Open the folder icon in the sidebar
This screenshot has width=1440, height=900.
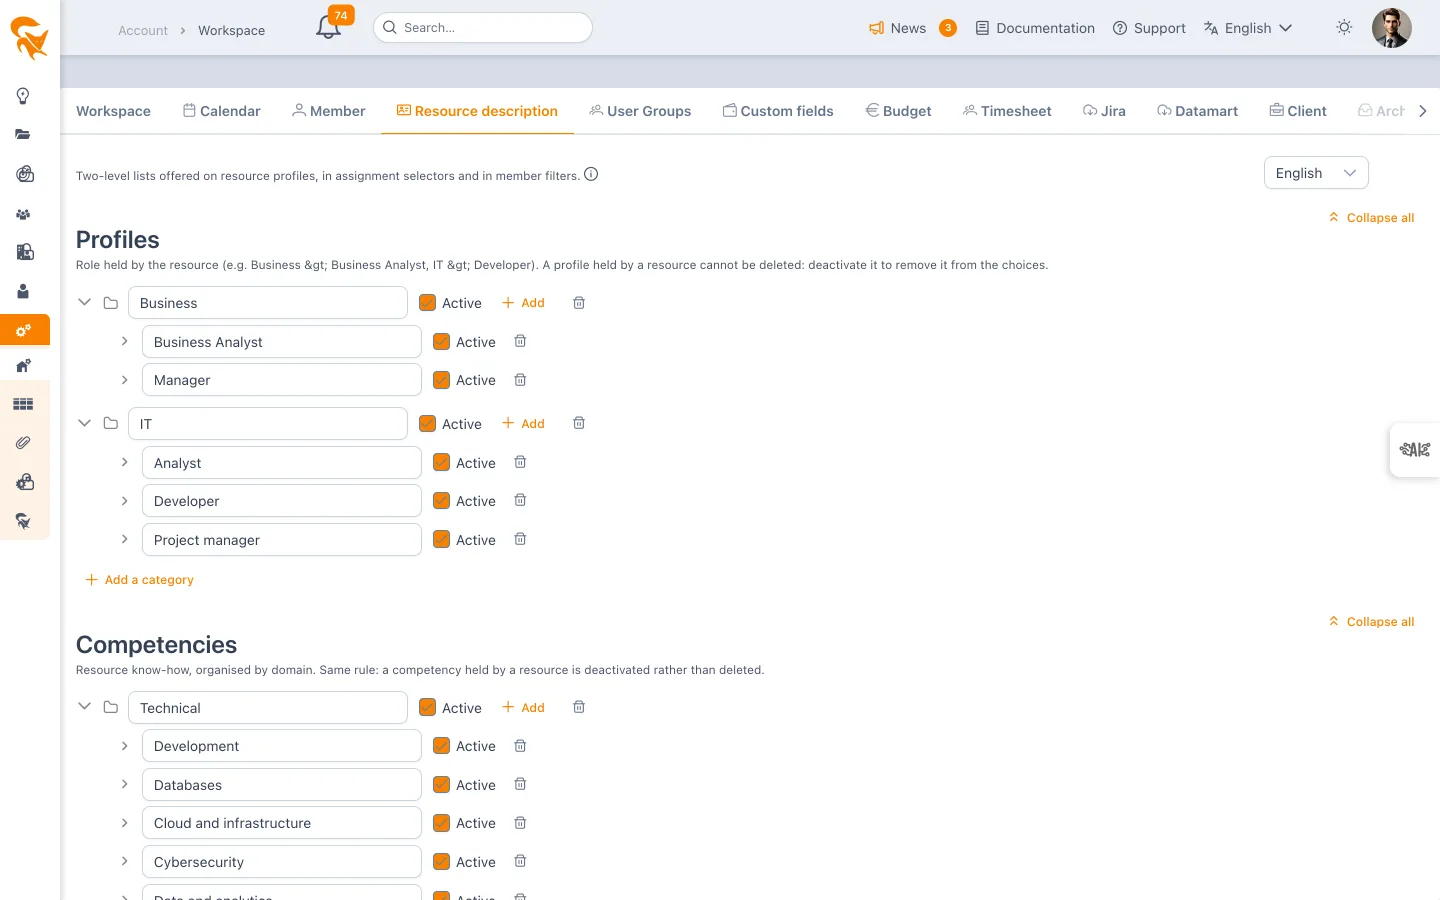point(23,134)
